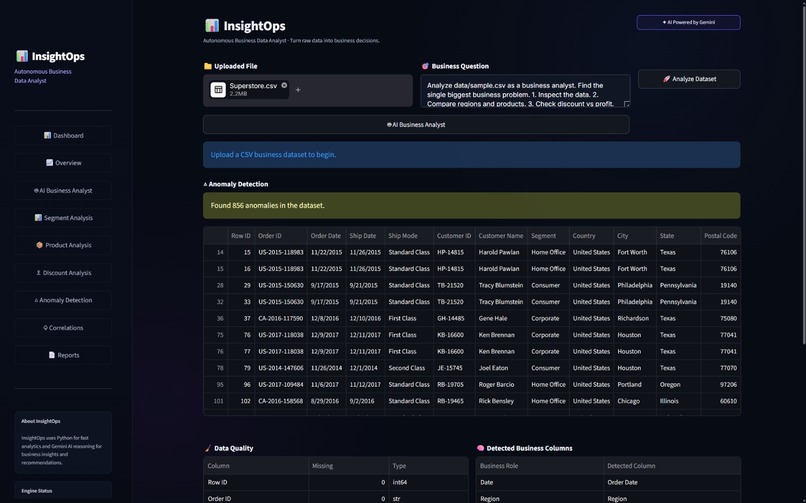
Task: Click the page vertical scrollbar
Action: pyautogui.click(x=803, y=173)
